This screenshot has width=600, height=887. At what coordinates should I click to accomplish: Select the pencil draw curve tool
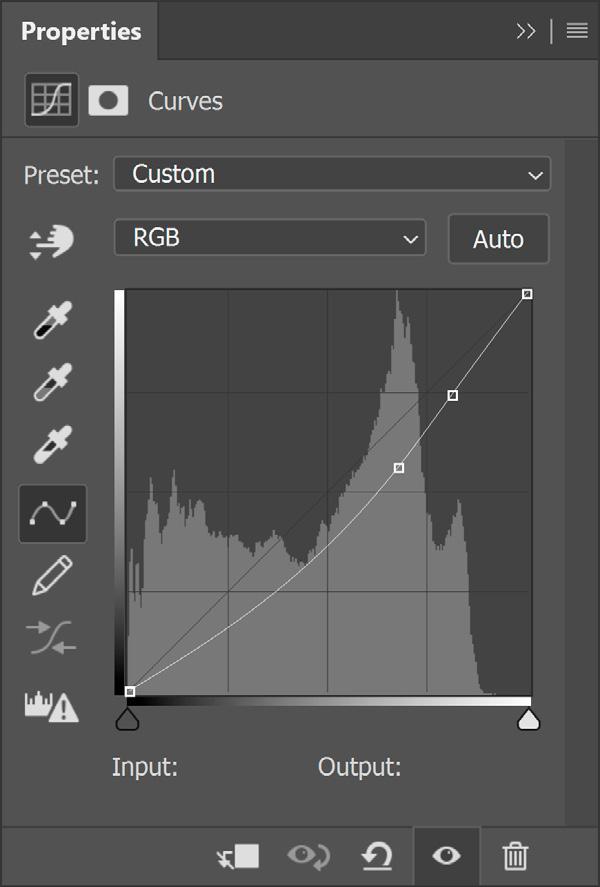pyautogui.click(x=53, y=575)
